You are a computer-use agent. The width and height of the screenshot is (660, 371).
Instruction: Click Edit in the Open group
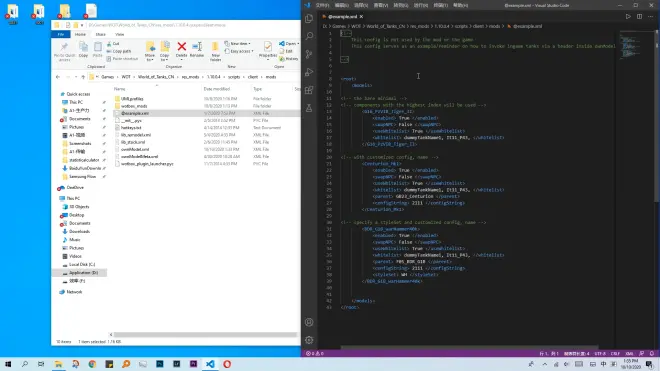point(286,51)
